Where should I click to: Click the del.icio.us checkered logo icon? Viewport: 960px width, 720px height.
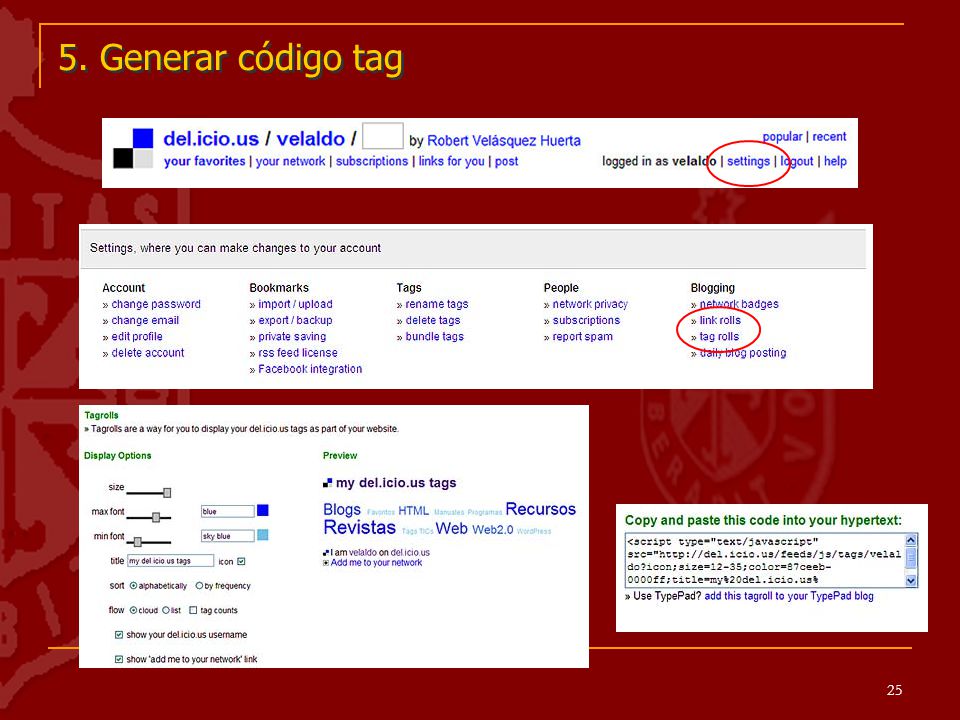(x=133, y=148)
